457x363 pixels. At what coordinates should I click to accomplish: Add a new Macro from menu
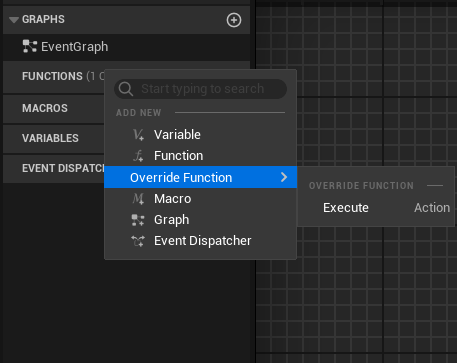click(x=200, y=199)
